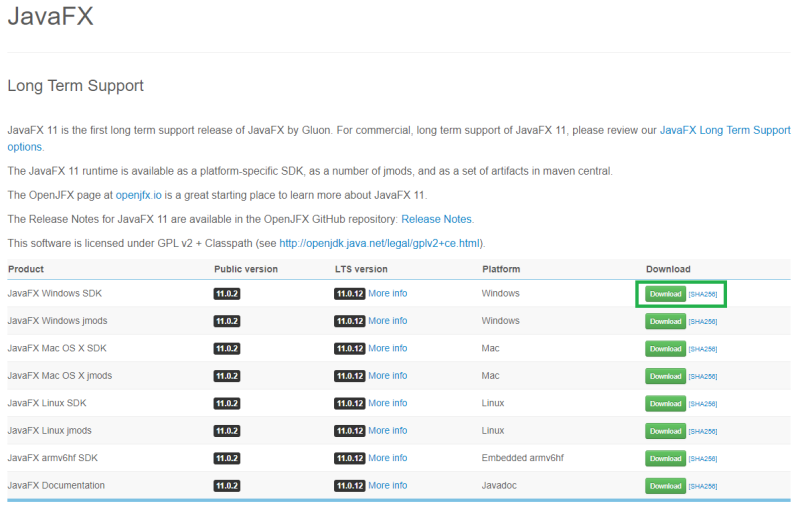Screen dimensions: 800x522
Task: Click the 'Download' column header
Action: pyautogui.click(x=668, y=269)
